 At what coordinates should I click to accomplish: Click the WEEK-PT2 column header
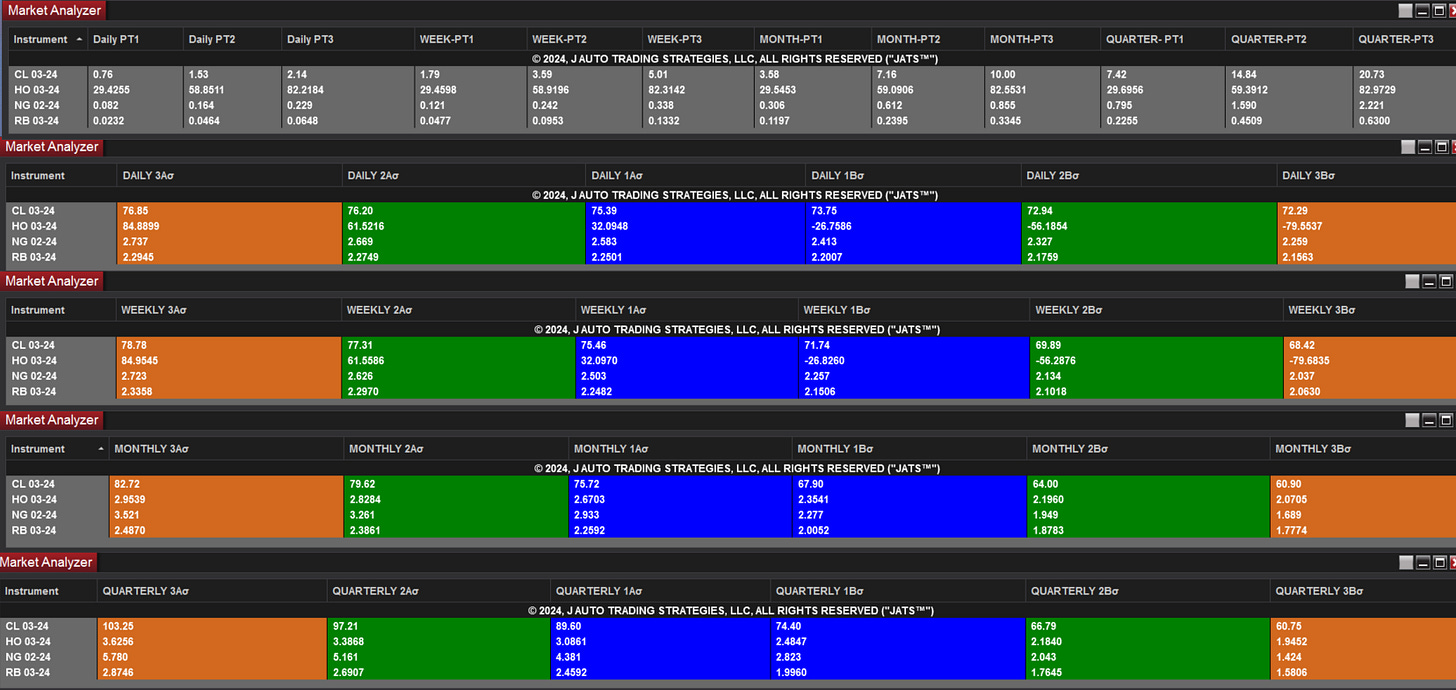584,40
